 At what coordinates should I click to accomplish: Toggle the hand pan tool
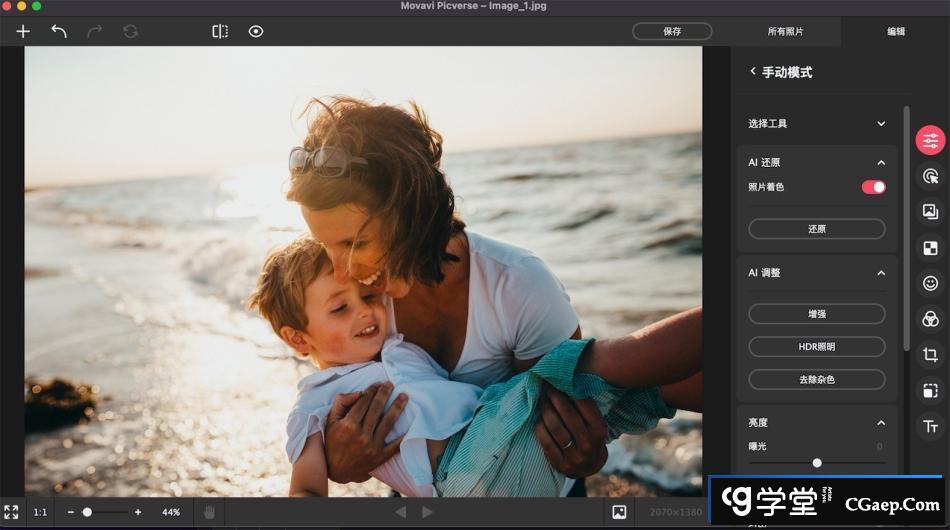tap(210, 512)
